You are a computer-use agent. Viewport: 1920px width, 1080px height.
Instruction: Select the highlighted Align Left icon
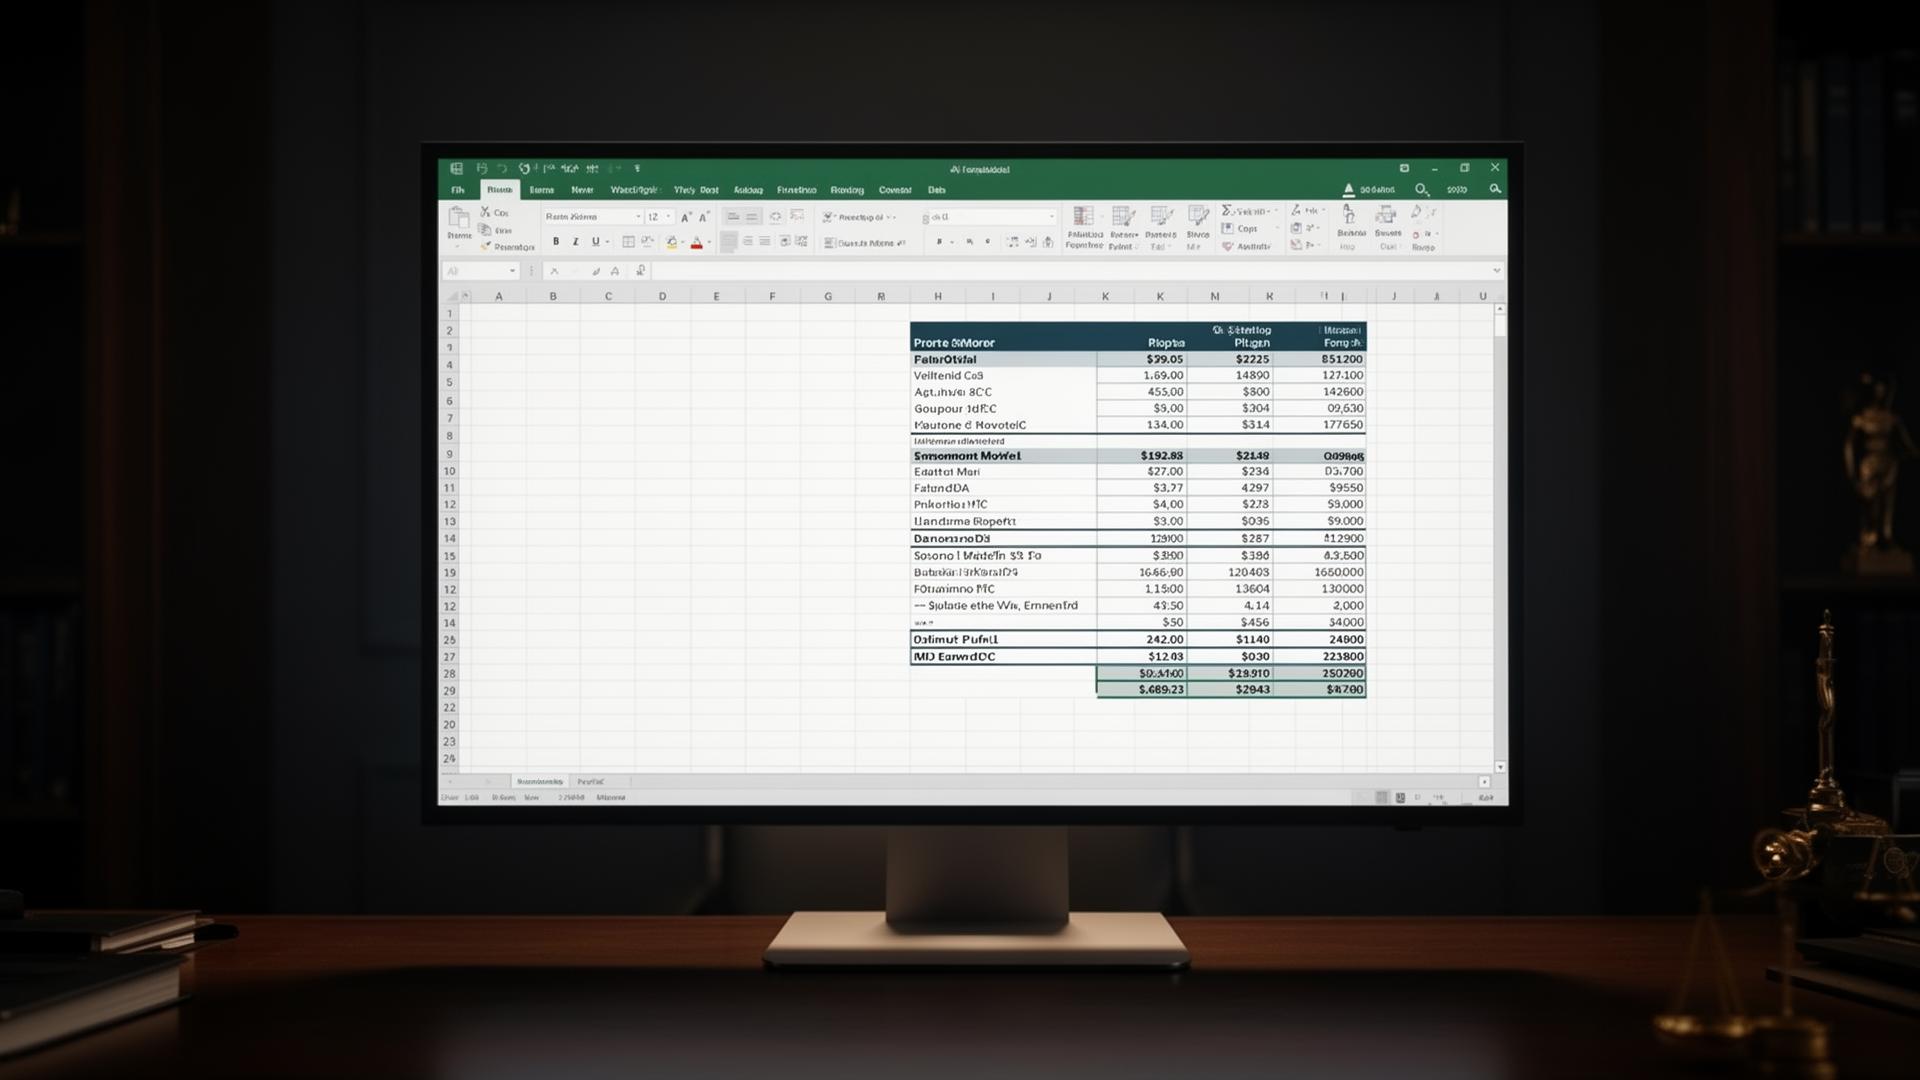coord(729,242)
